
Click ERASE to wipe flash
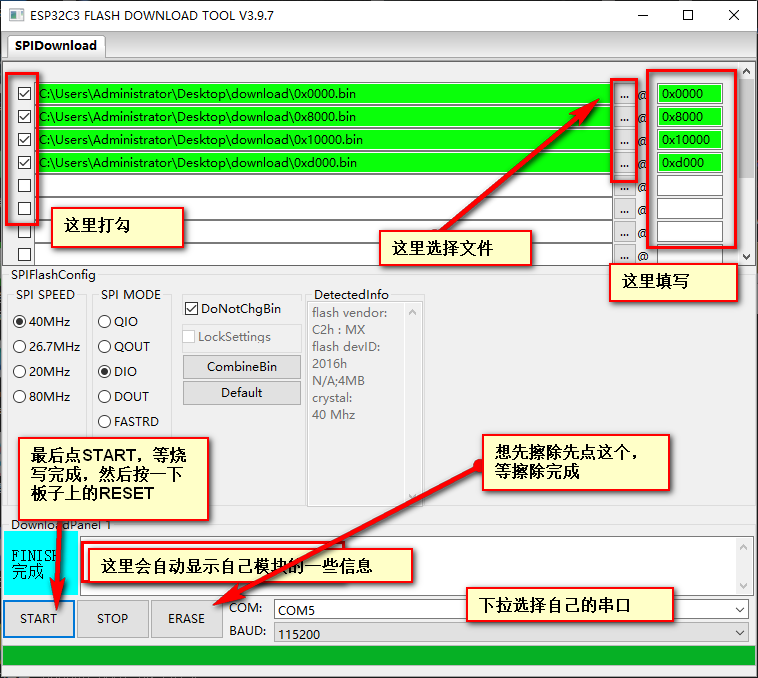pyautogui.click(x=186, y=619)
